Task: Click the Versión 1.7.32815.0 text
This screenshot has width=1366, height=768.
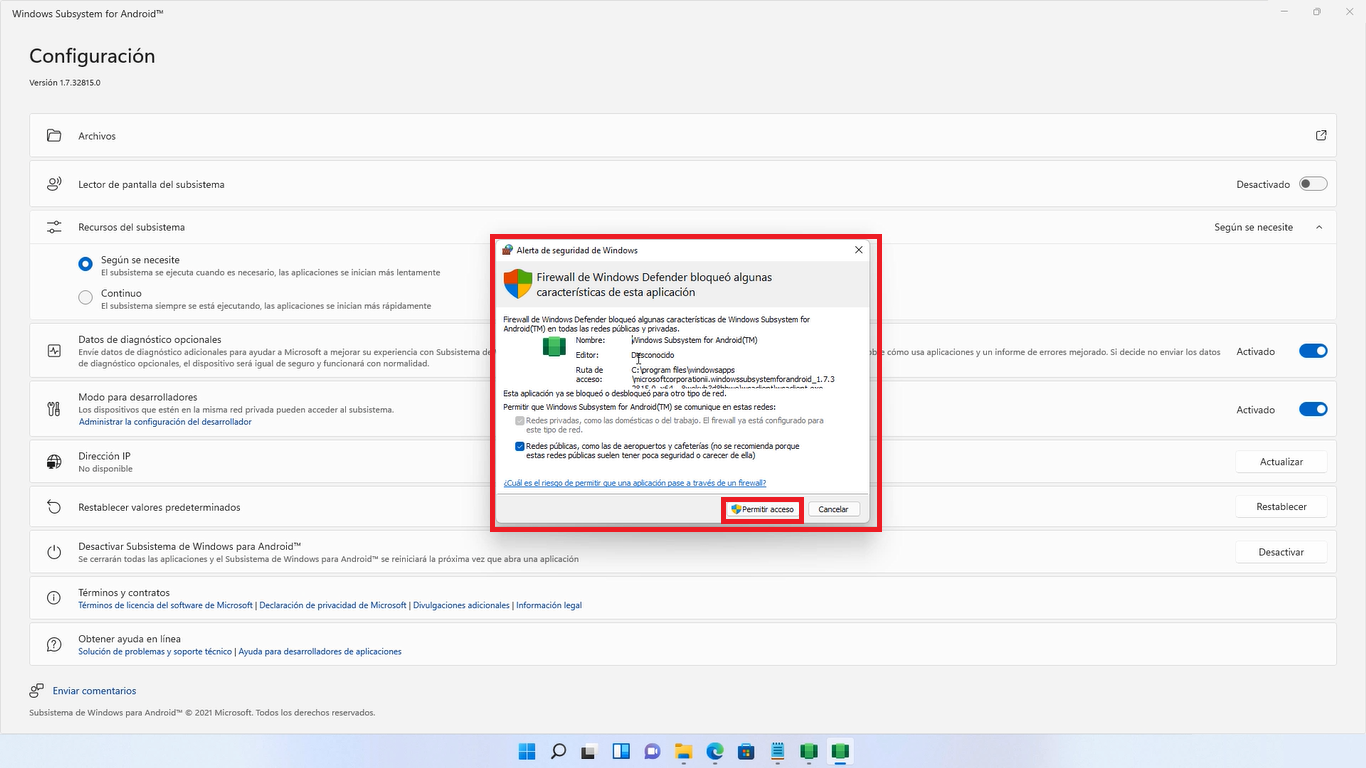Action: [65, 83]
